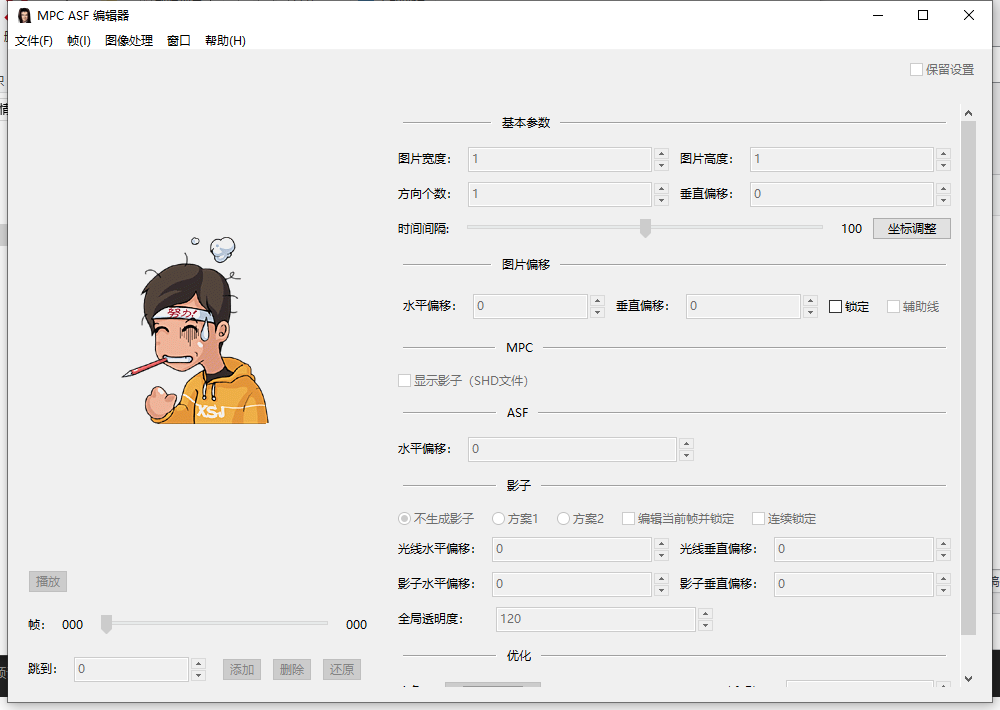Increase 全局透明度 with up arrow
The height and width of the screenshot is (710, 1000).
point(705,613)
